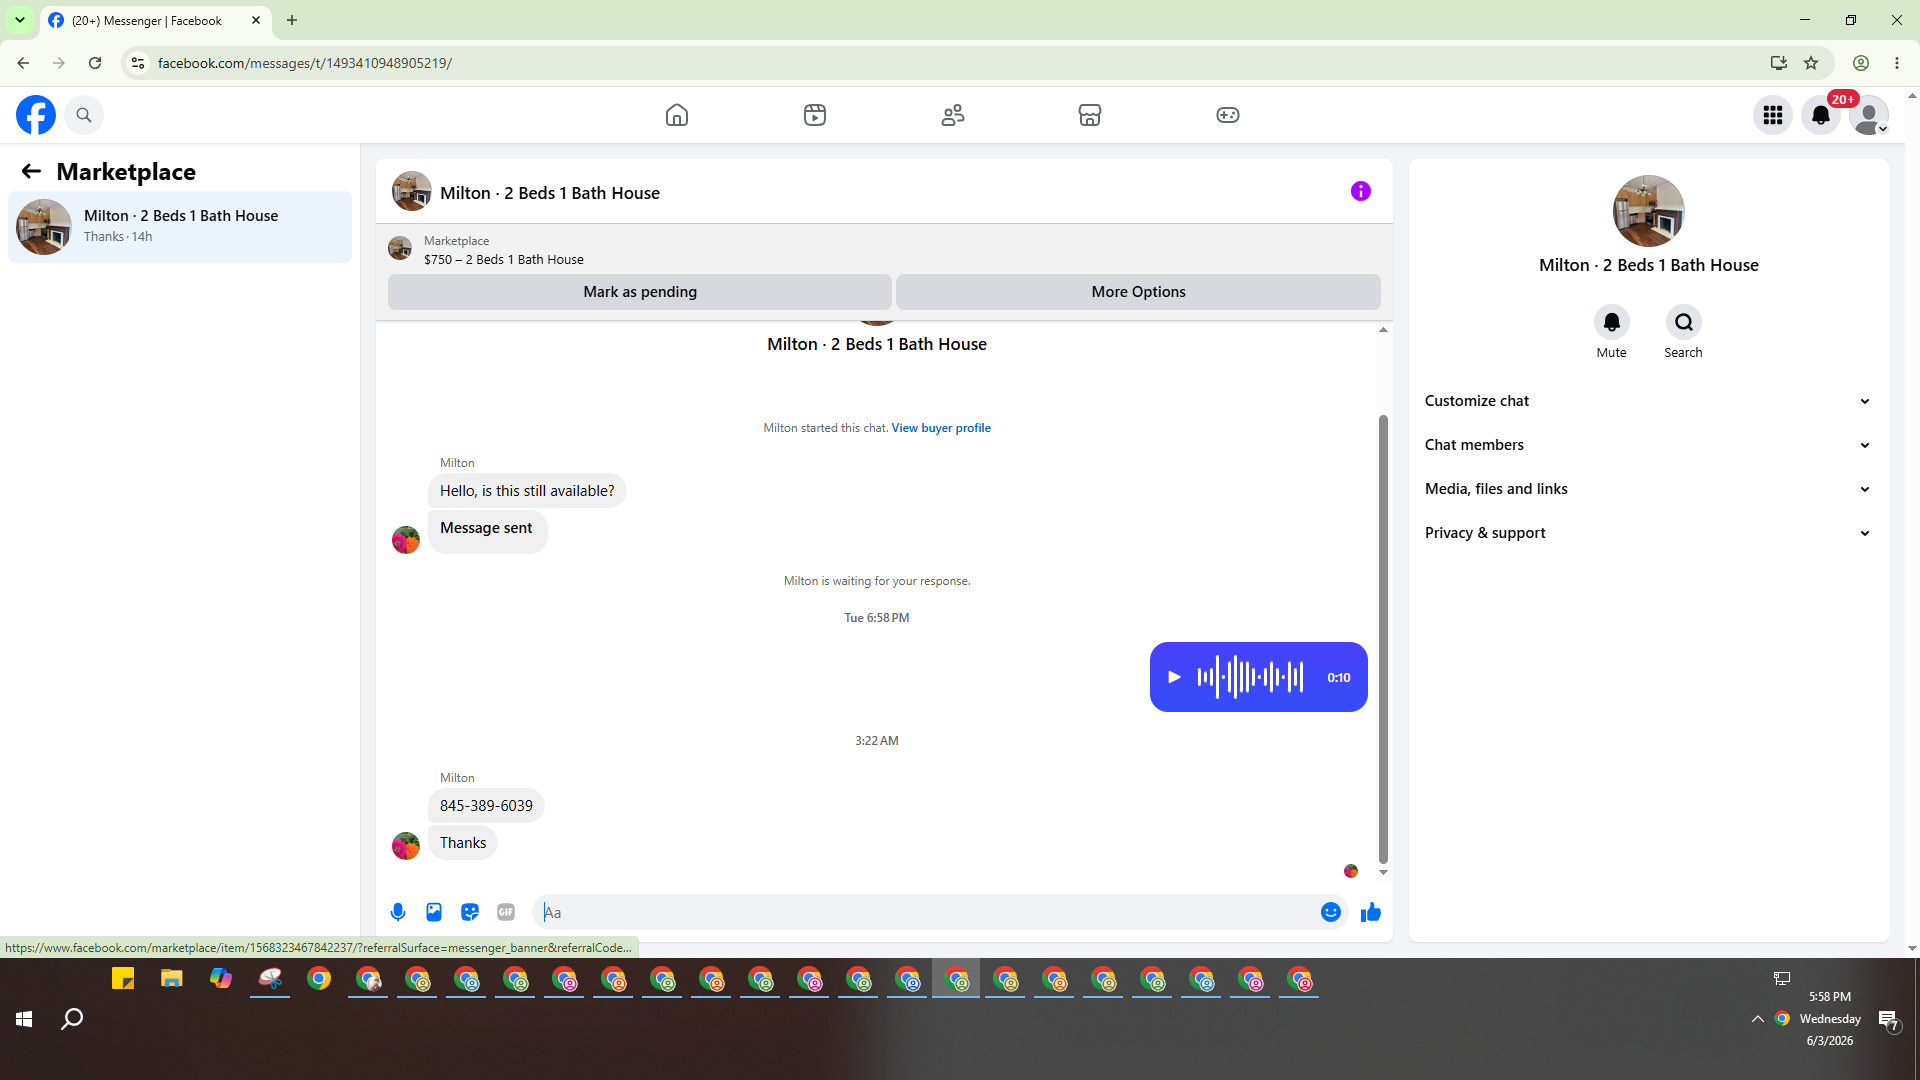Open conversation information purple icon
The width and height of the screenshot is (1920, 1080).
click(x=1361, y=191)
